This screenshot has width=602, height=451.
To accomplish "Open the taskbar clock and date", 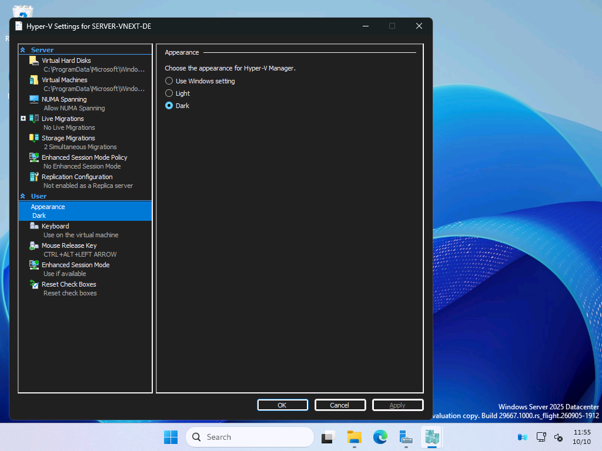I will click(582, 437).
